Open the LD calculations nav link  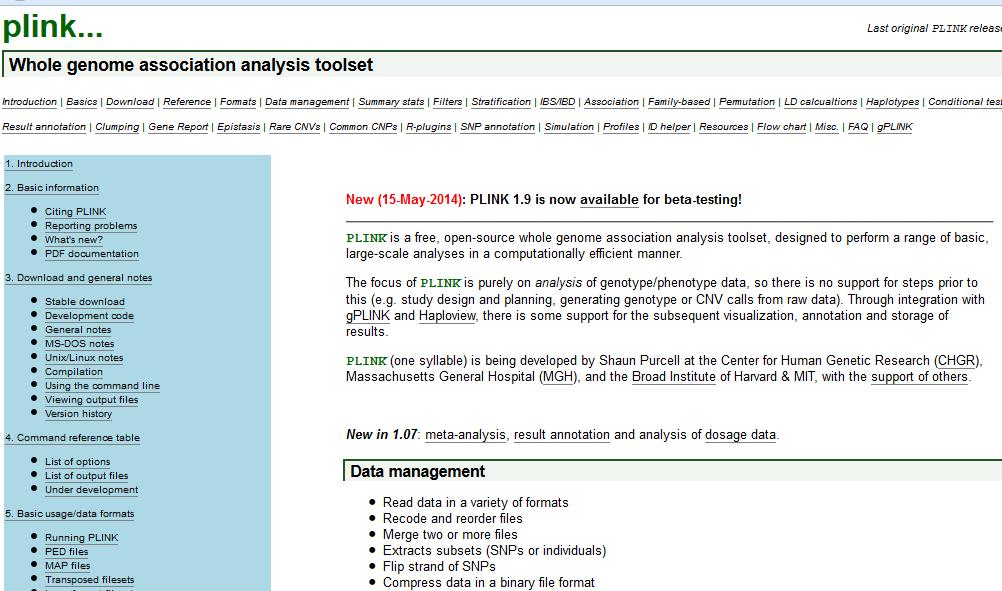pyautogui.click(x=821, y=102)
